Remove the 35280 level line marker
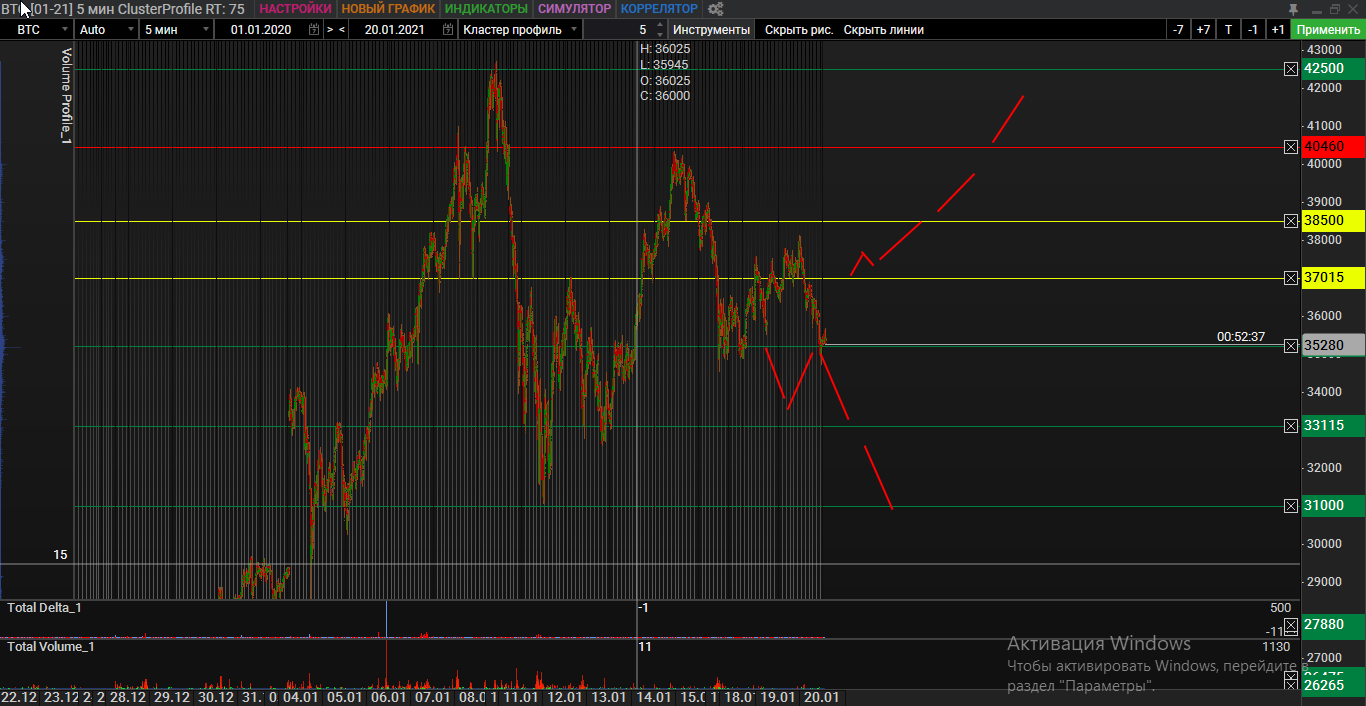 (1291, 346)
